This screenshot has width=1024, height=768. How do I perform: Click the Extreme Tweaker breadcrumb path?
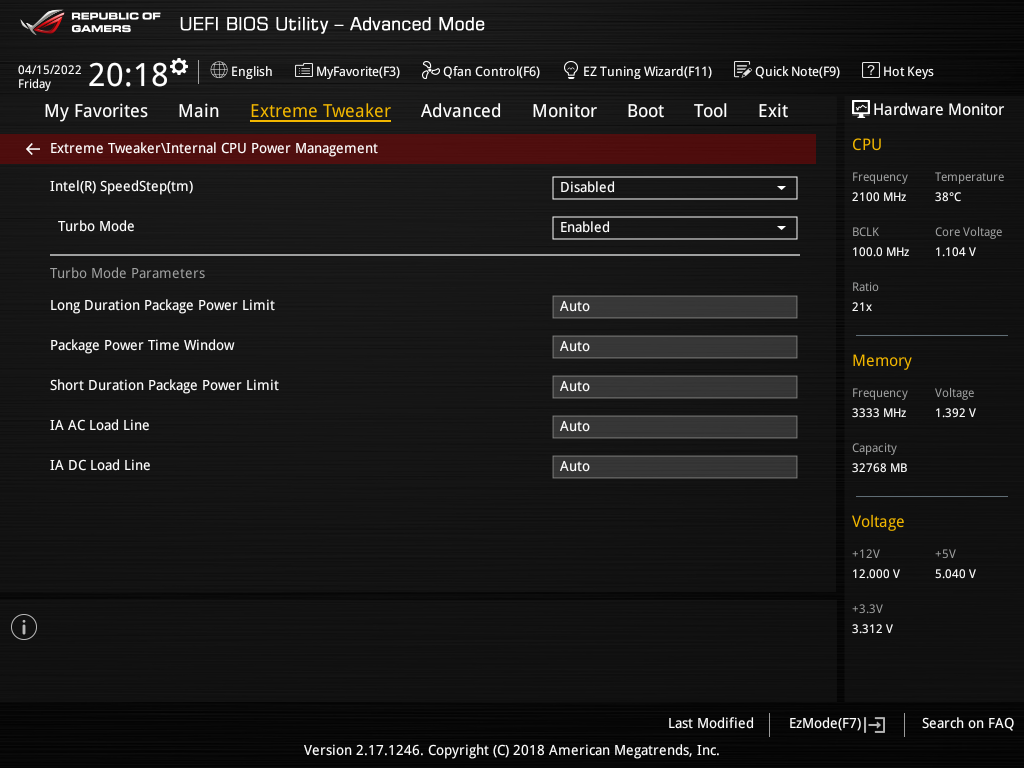click(214, 149)
